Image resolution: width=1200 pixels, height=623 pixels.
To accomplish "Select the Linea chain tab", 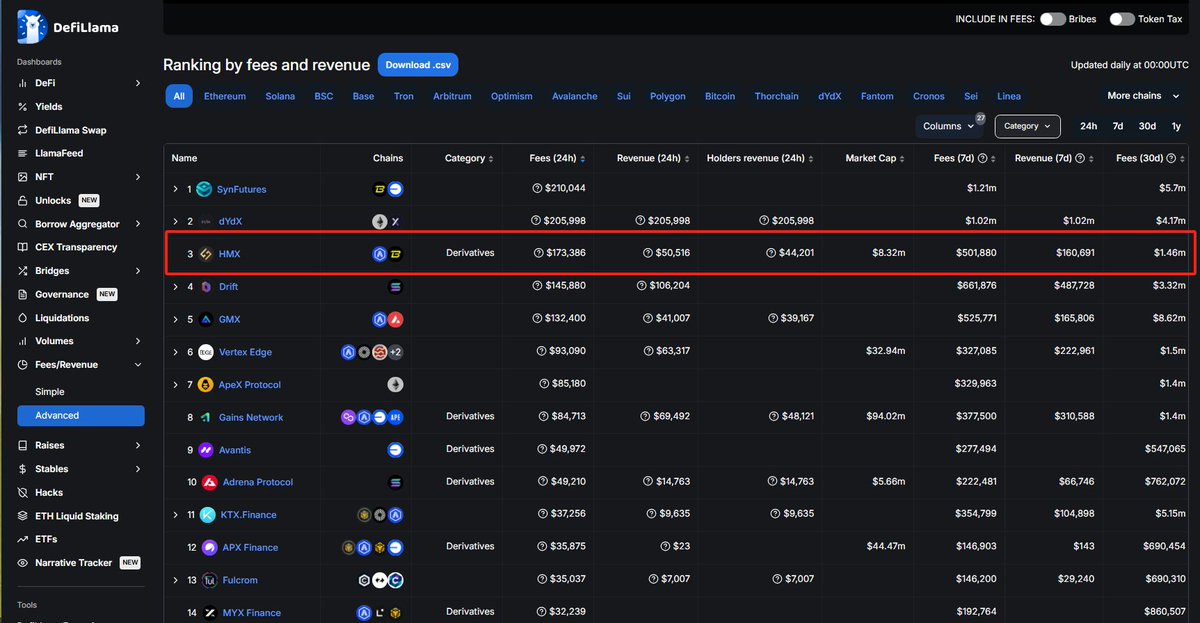I will tap(1009, 96).
